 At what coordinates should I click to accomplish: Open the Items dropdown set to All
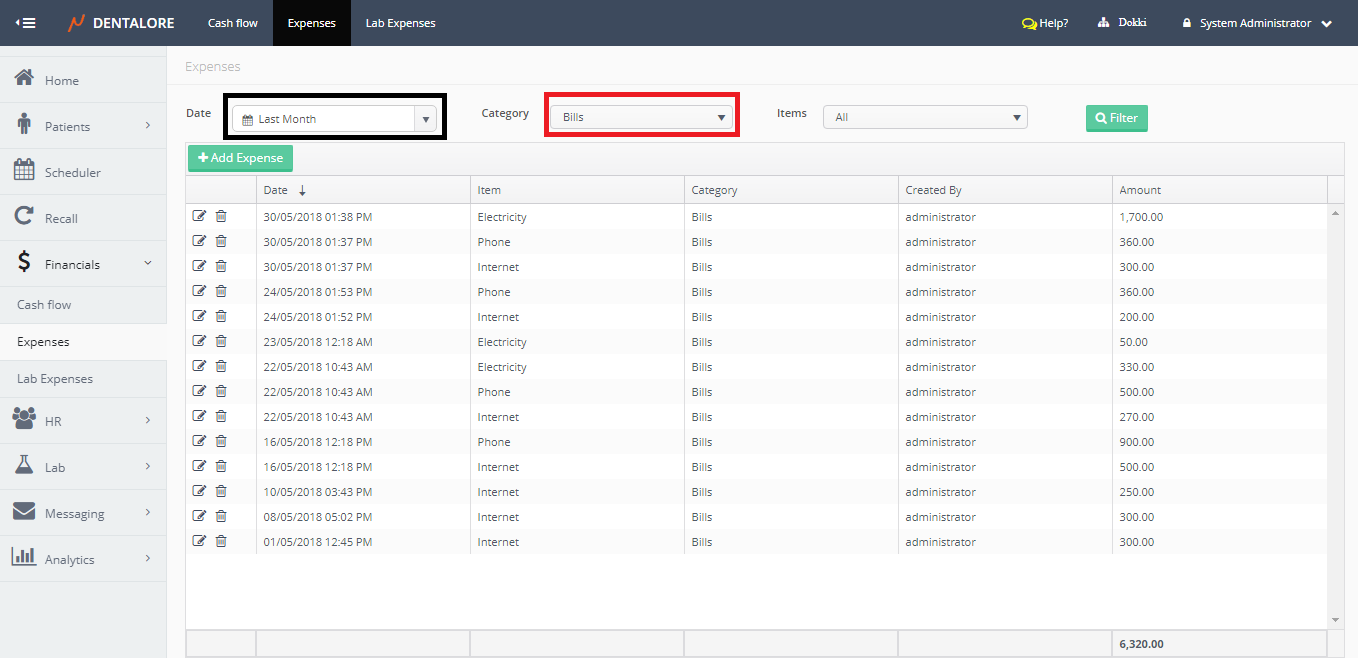925,117
